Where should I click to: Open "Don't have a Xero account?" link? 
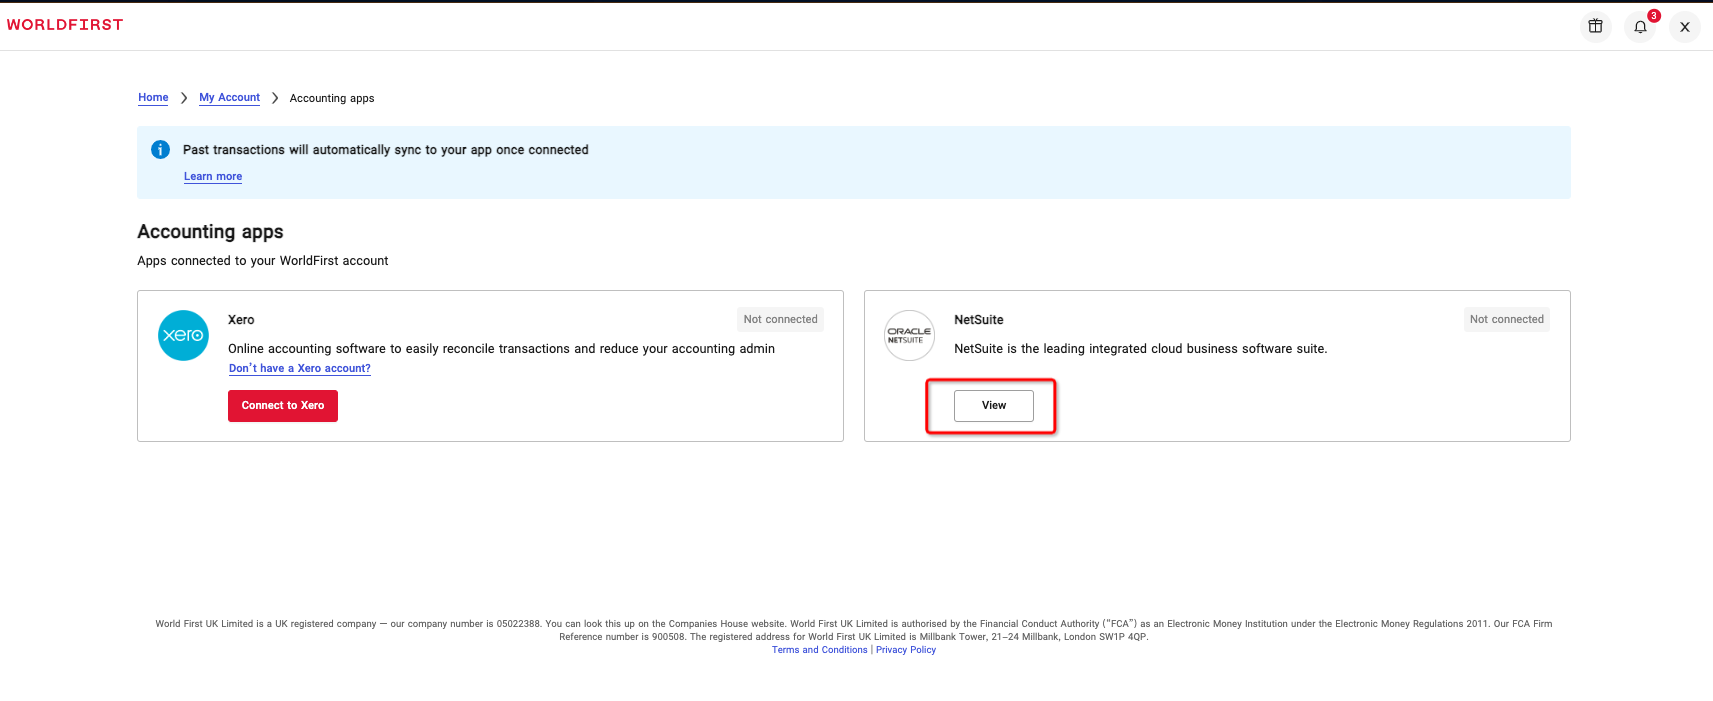299,369
